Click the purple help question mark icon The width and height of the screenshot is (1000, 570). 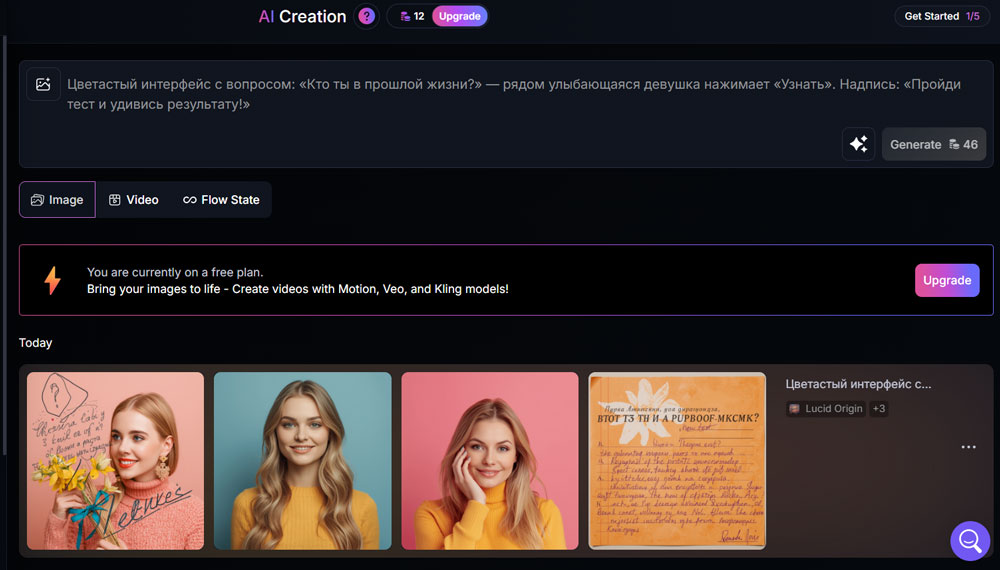click(x=367, y=16)
